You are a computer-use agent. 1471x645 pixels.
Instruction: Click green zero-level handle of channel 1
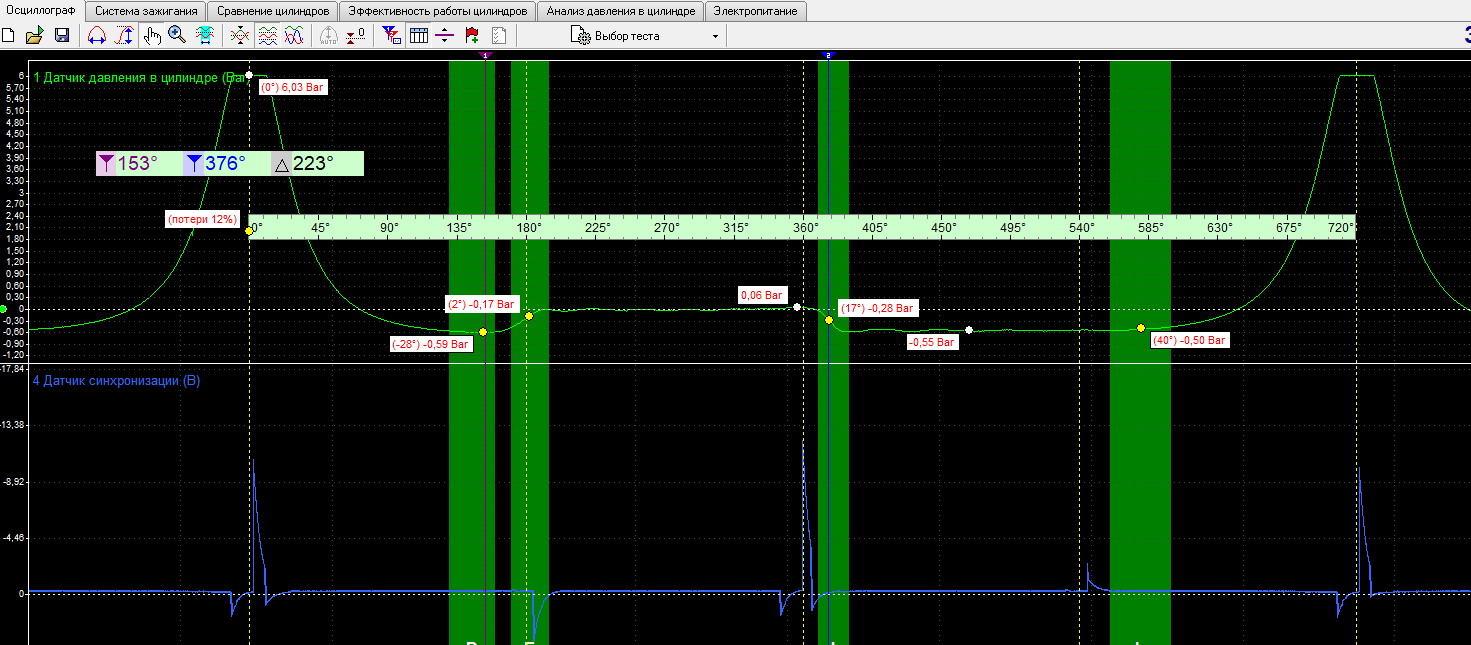click(3, 309)
